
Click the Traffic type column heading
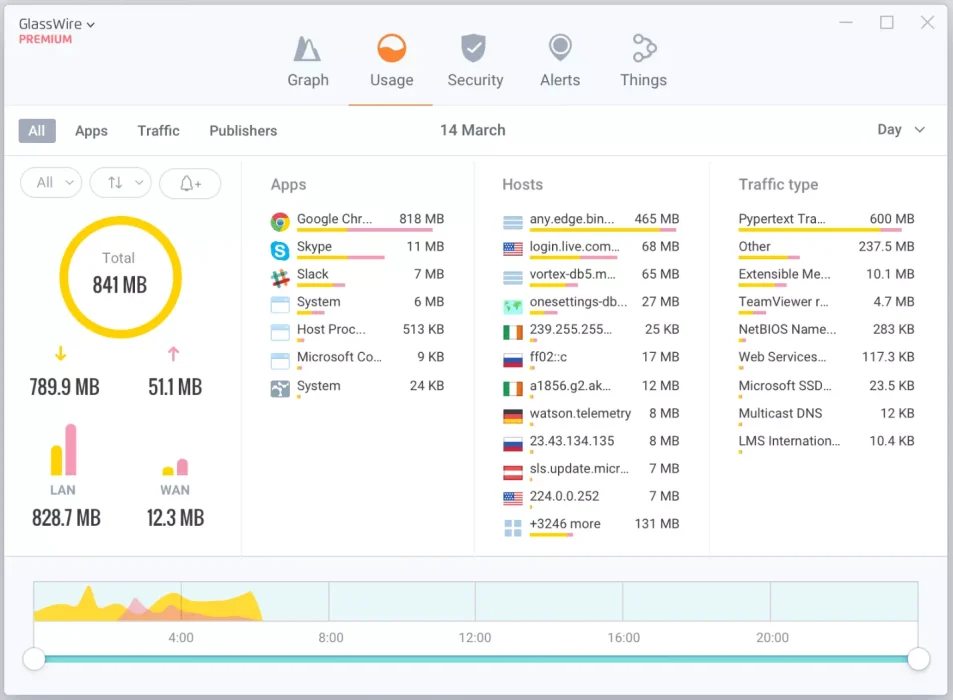779,184
